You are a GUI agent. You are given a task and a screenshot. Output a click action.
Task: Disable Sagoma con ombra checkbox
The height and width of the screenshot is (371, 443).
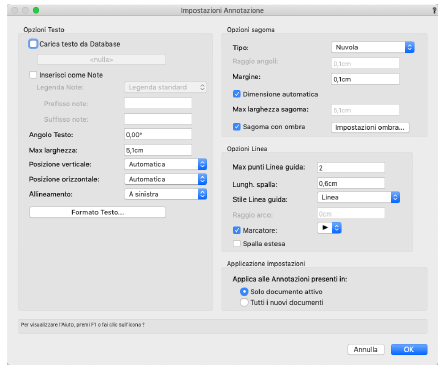237,127
